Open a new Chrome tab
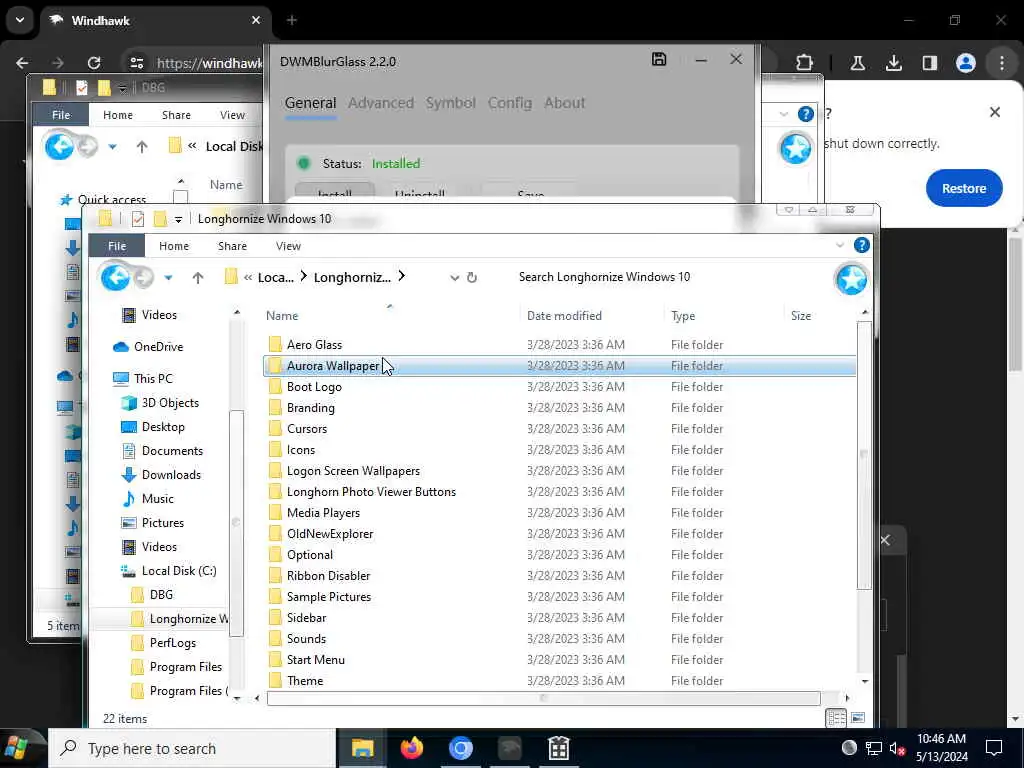Image resolution: width=1024 pixels, height=768 pixels. pos(292,20)
